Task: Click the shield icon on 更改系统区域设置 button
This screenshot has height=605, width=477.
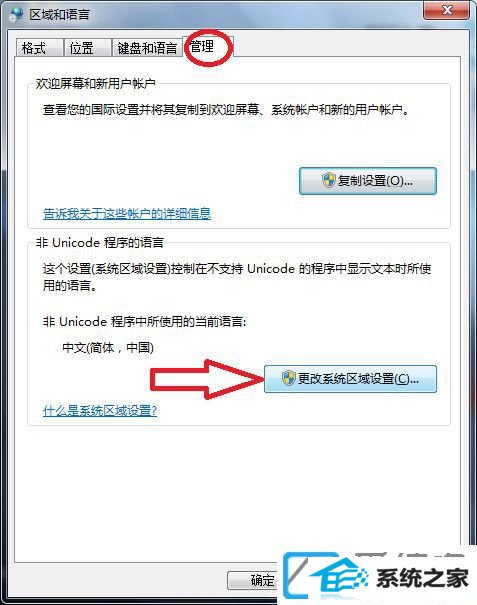Action: coord(288,379)
